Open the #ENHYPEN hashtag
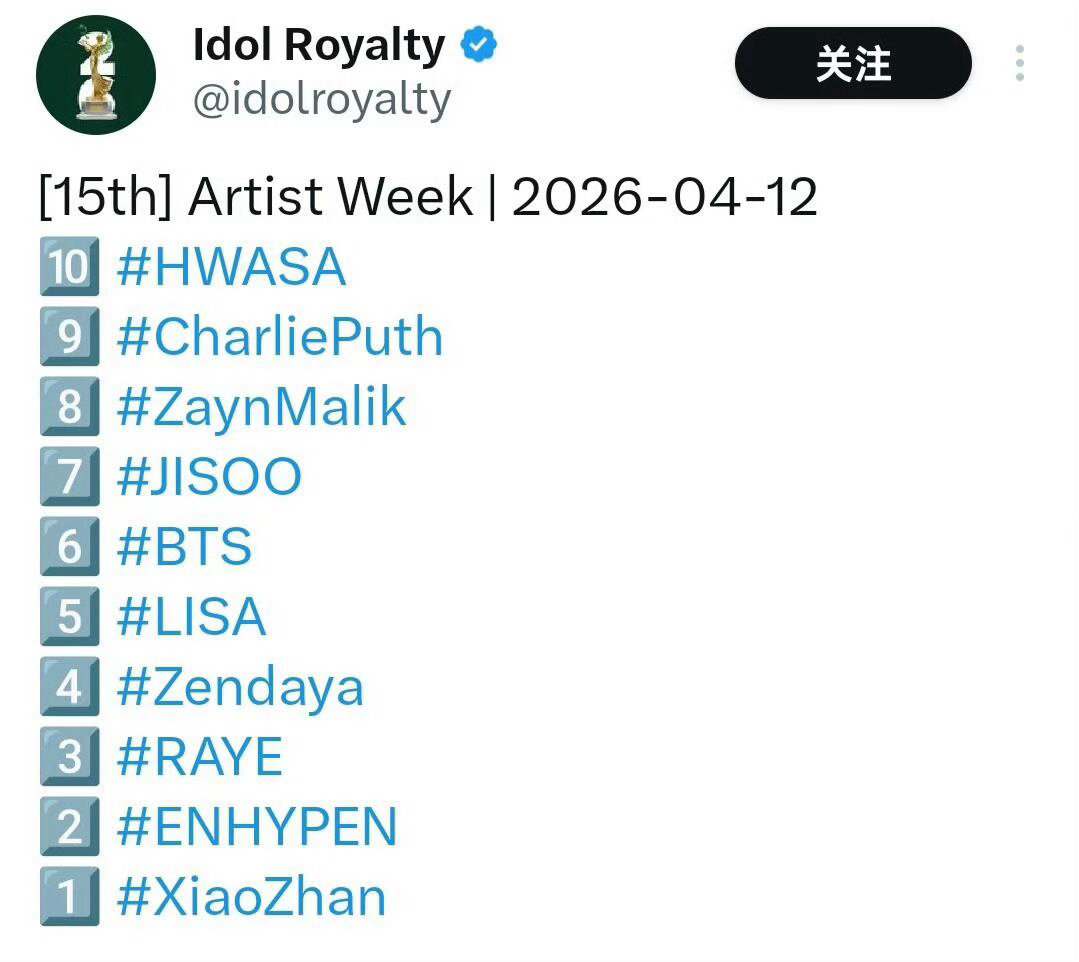This screenshot has width=1079, height=962. pos(256,826)
